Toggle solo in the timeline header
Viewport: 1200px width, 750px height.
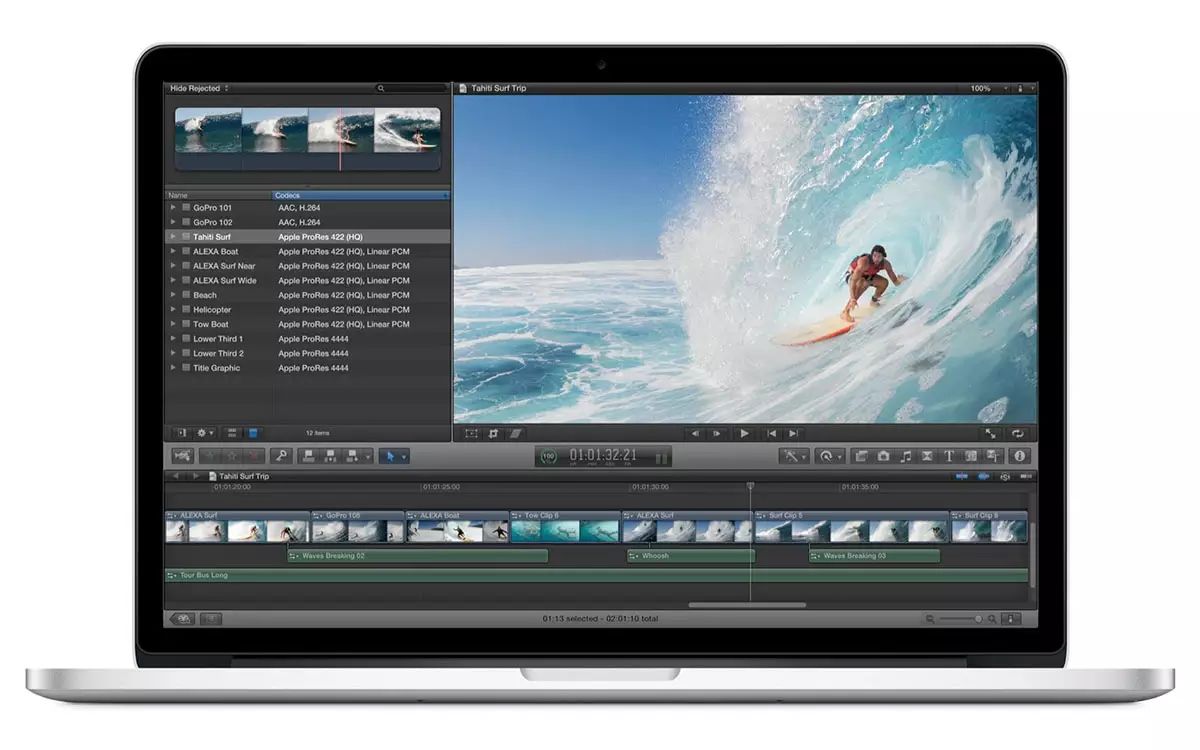coord(1005,476)
